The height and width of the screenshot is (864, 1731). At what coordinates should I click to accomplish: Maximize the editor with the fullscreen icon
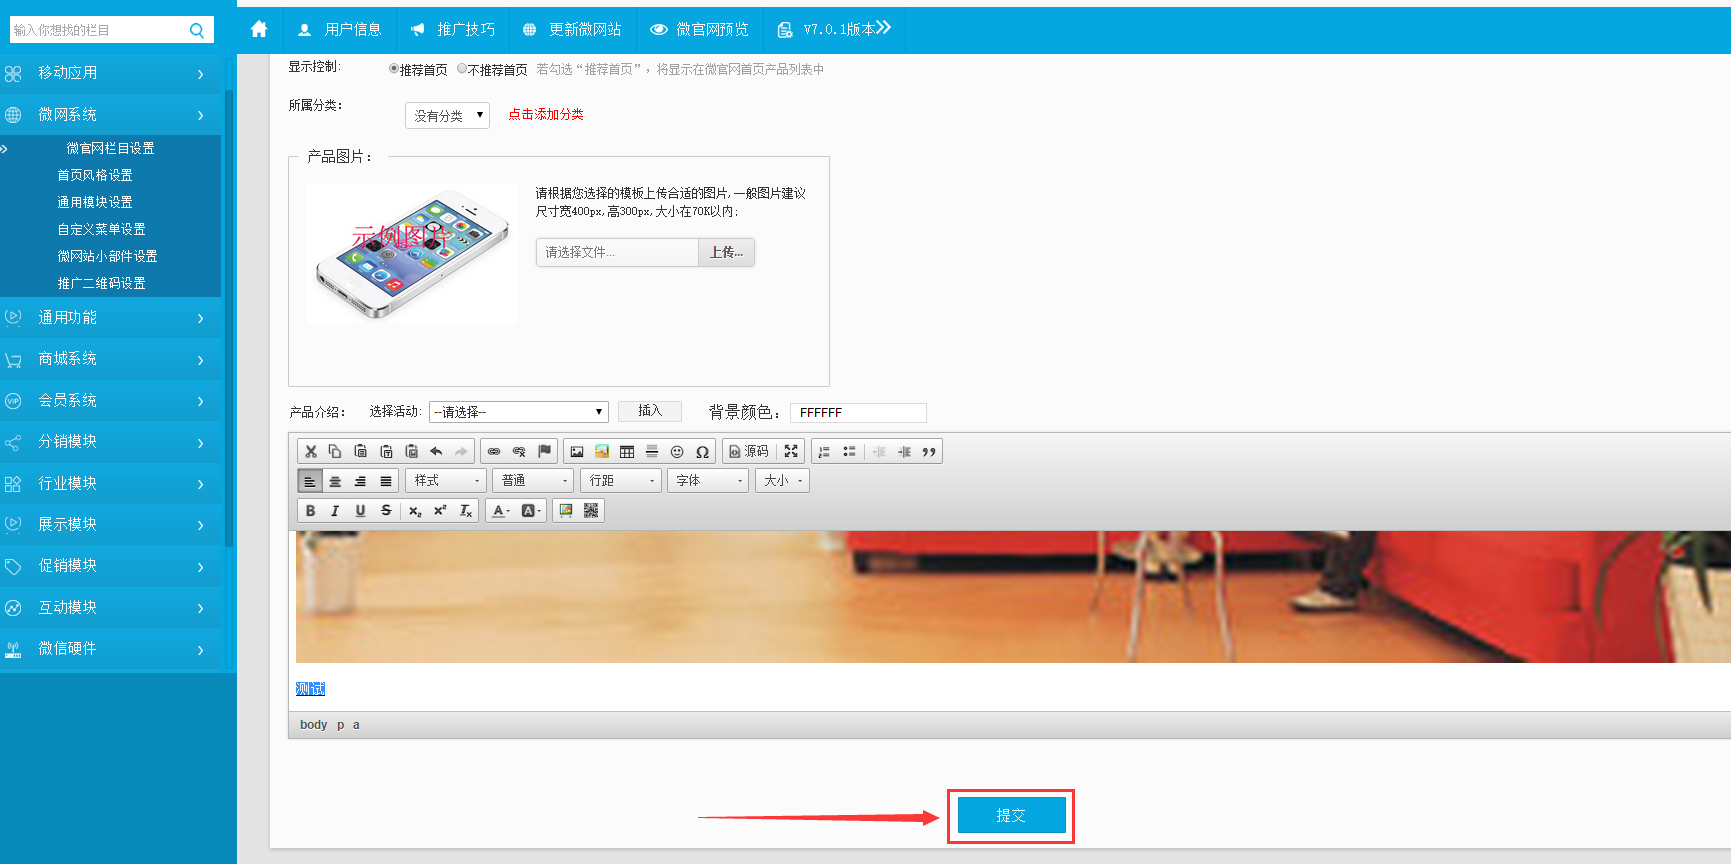click(x=791, y=452)
